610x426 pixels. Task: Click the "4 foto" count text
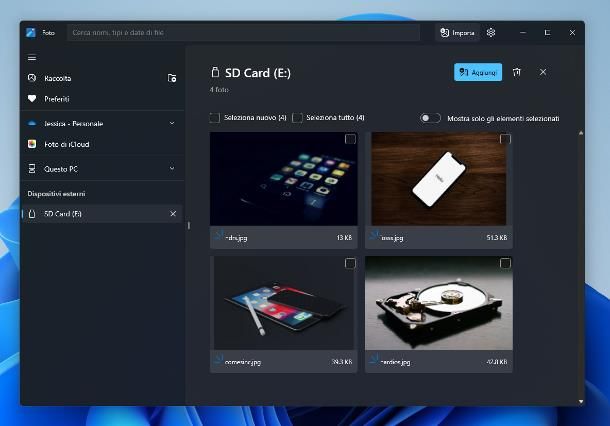coord(219,89)
